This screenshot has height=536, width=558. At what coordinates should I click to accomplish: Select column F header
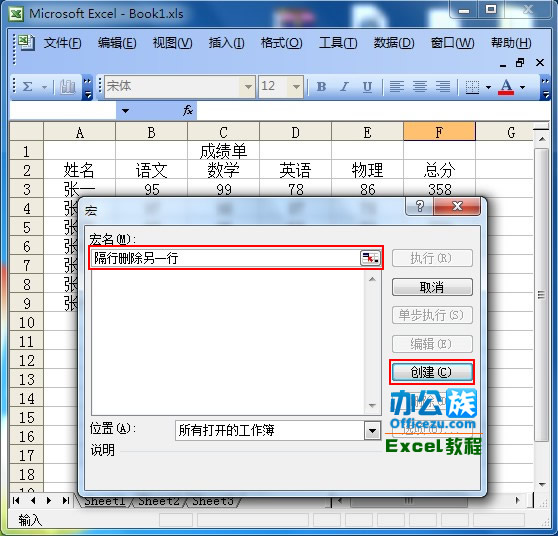coord(439,132)
